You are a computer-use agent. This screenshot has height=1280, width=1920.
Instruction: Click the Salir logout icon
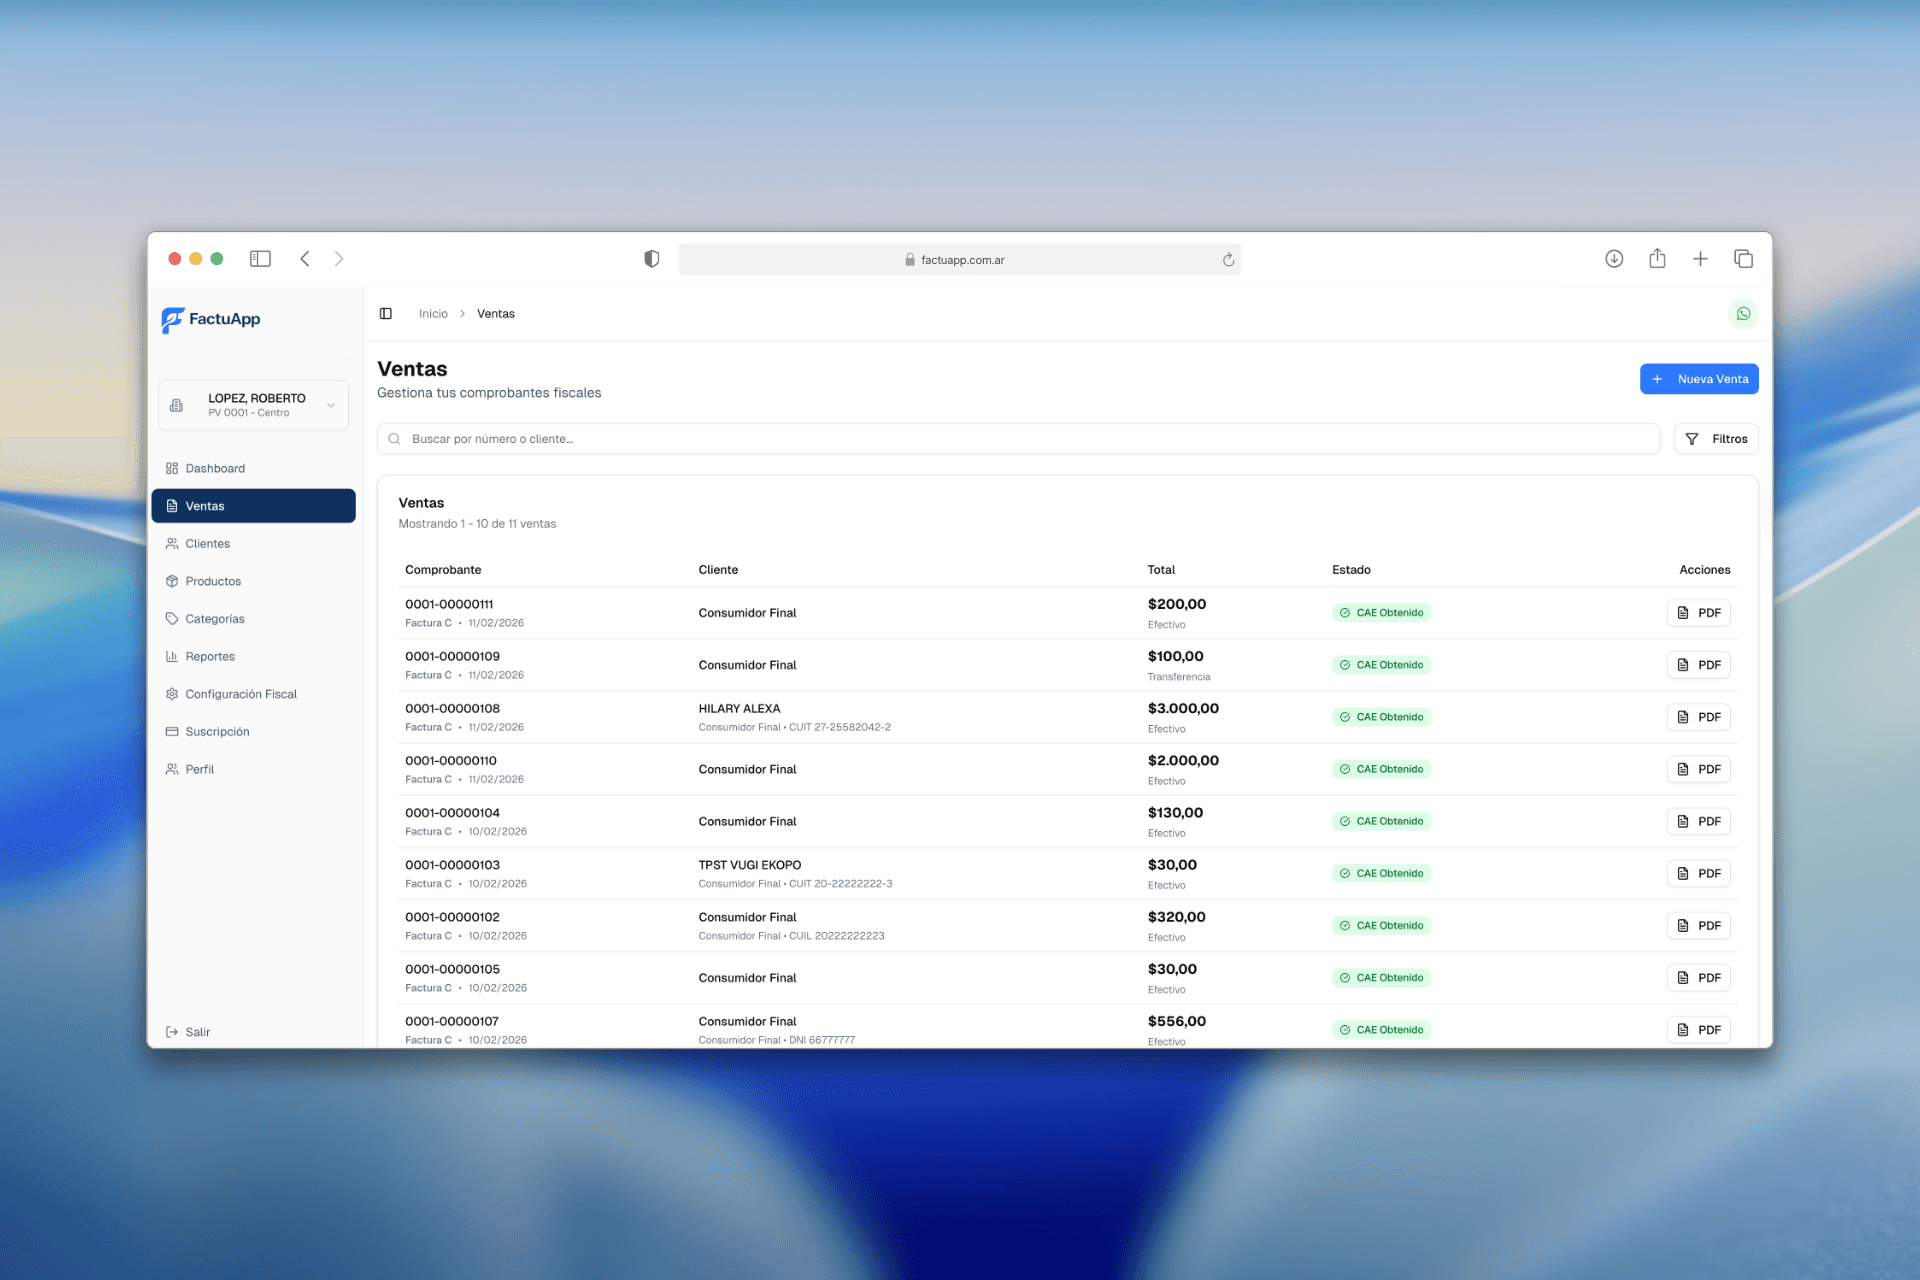pos(171,1031)
